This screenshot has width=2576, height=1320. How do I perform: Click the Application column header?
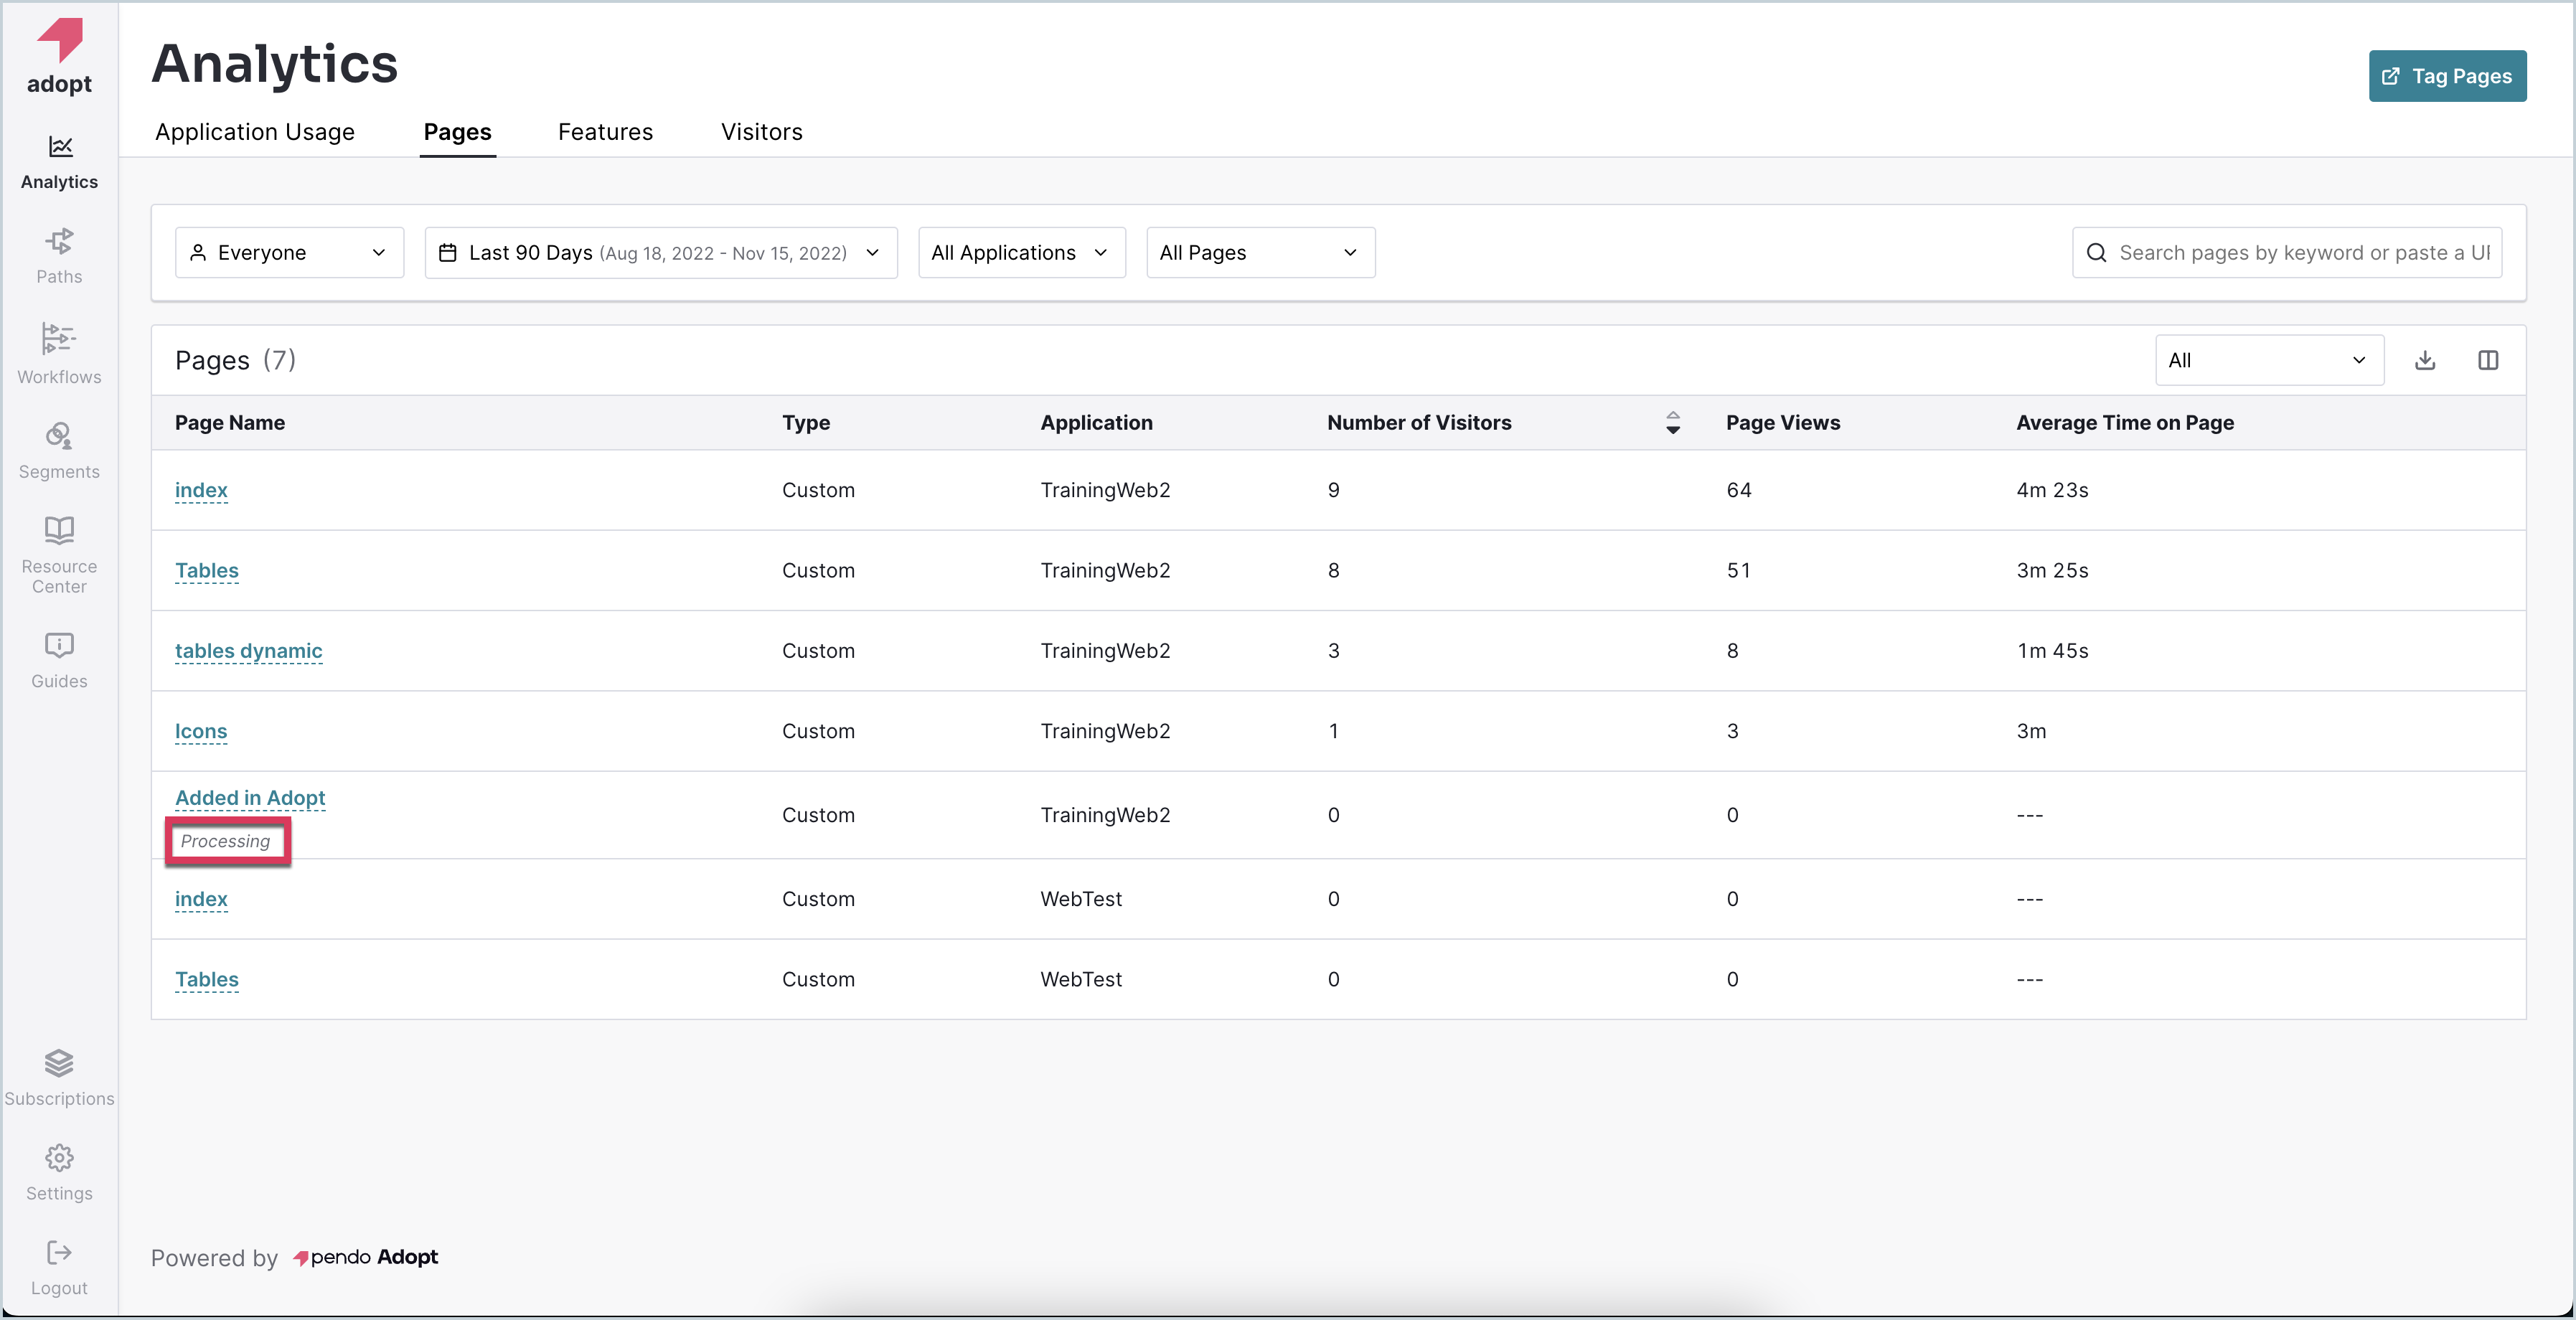pos(1096,423)
